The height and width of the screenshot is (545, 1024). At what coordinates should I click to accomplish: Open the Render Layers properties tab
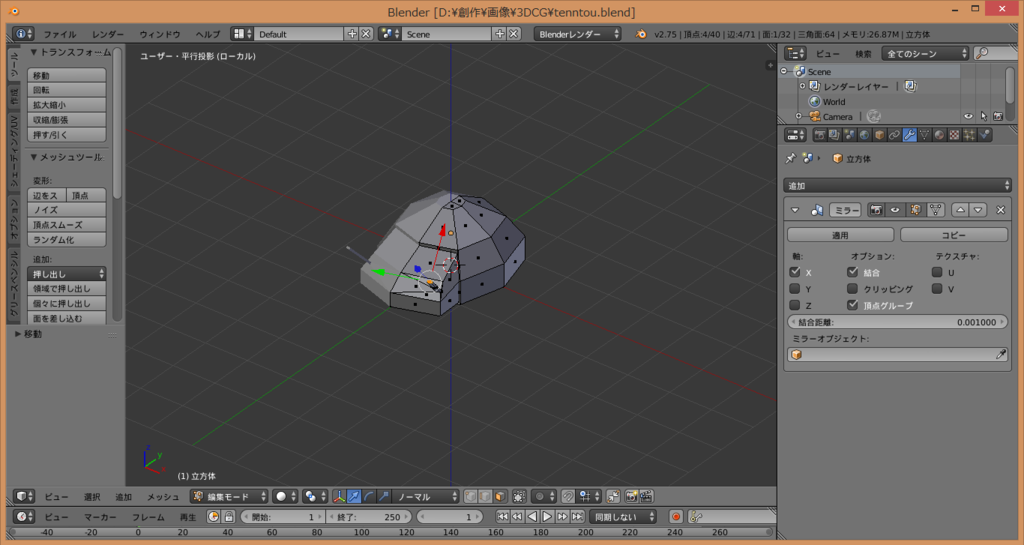[835, 135]
